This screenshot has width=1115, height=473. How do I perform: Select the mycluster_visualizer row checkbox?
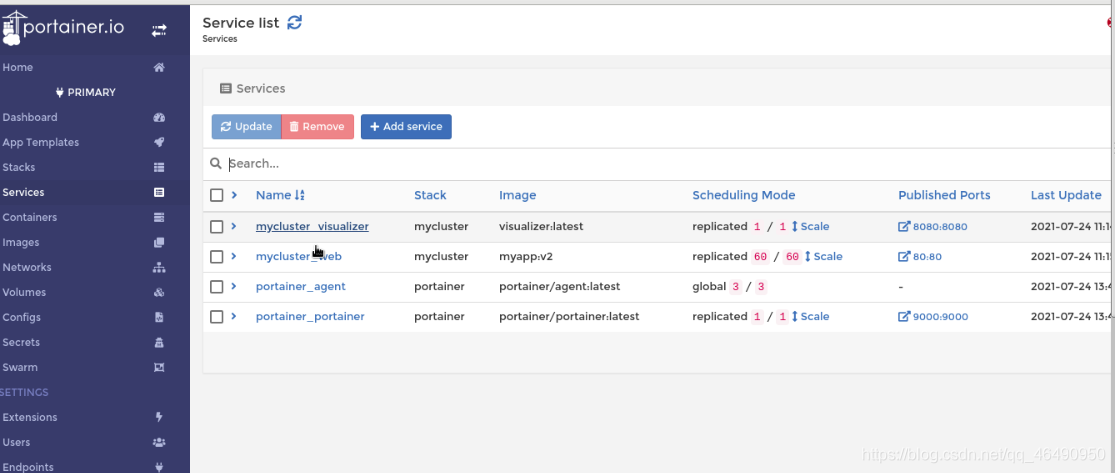pos(217,227)
